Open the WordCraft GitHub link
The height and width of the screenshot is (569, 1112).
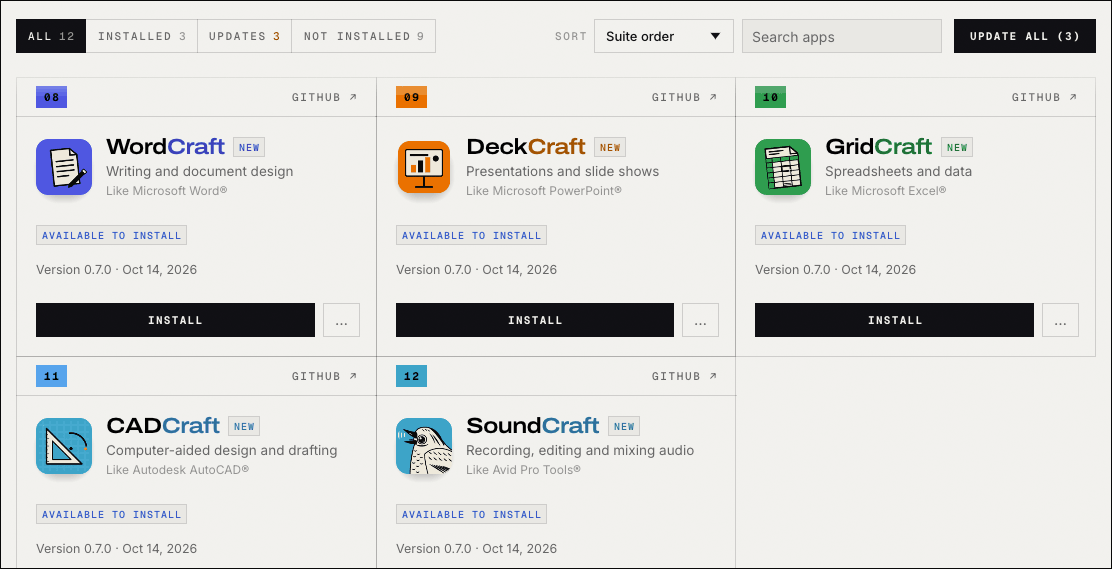pos(325,97)
